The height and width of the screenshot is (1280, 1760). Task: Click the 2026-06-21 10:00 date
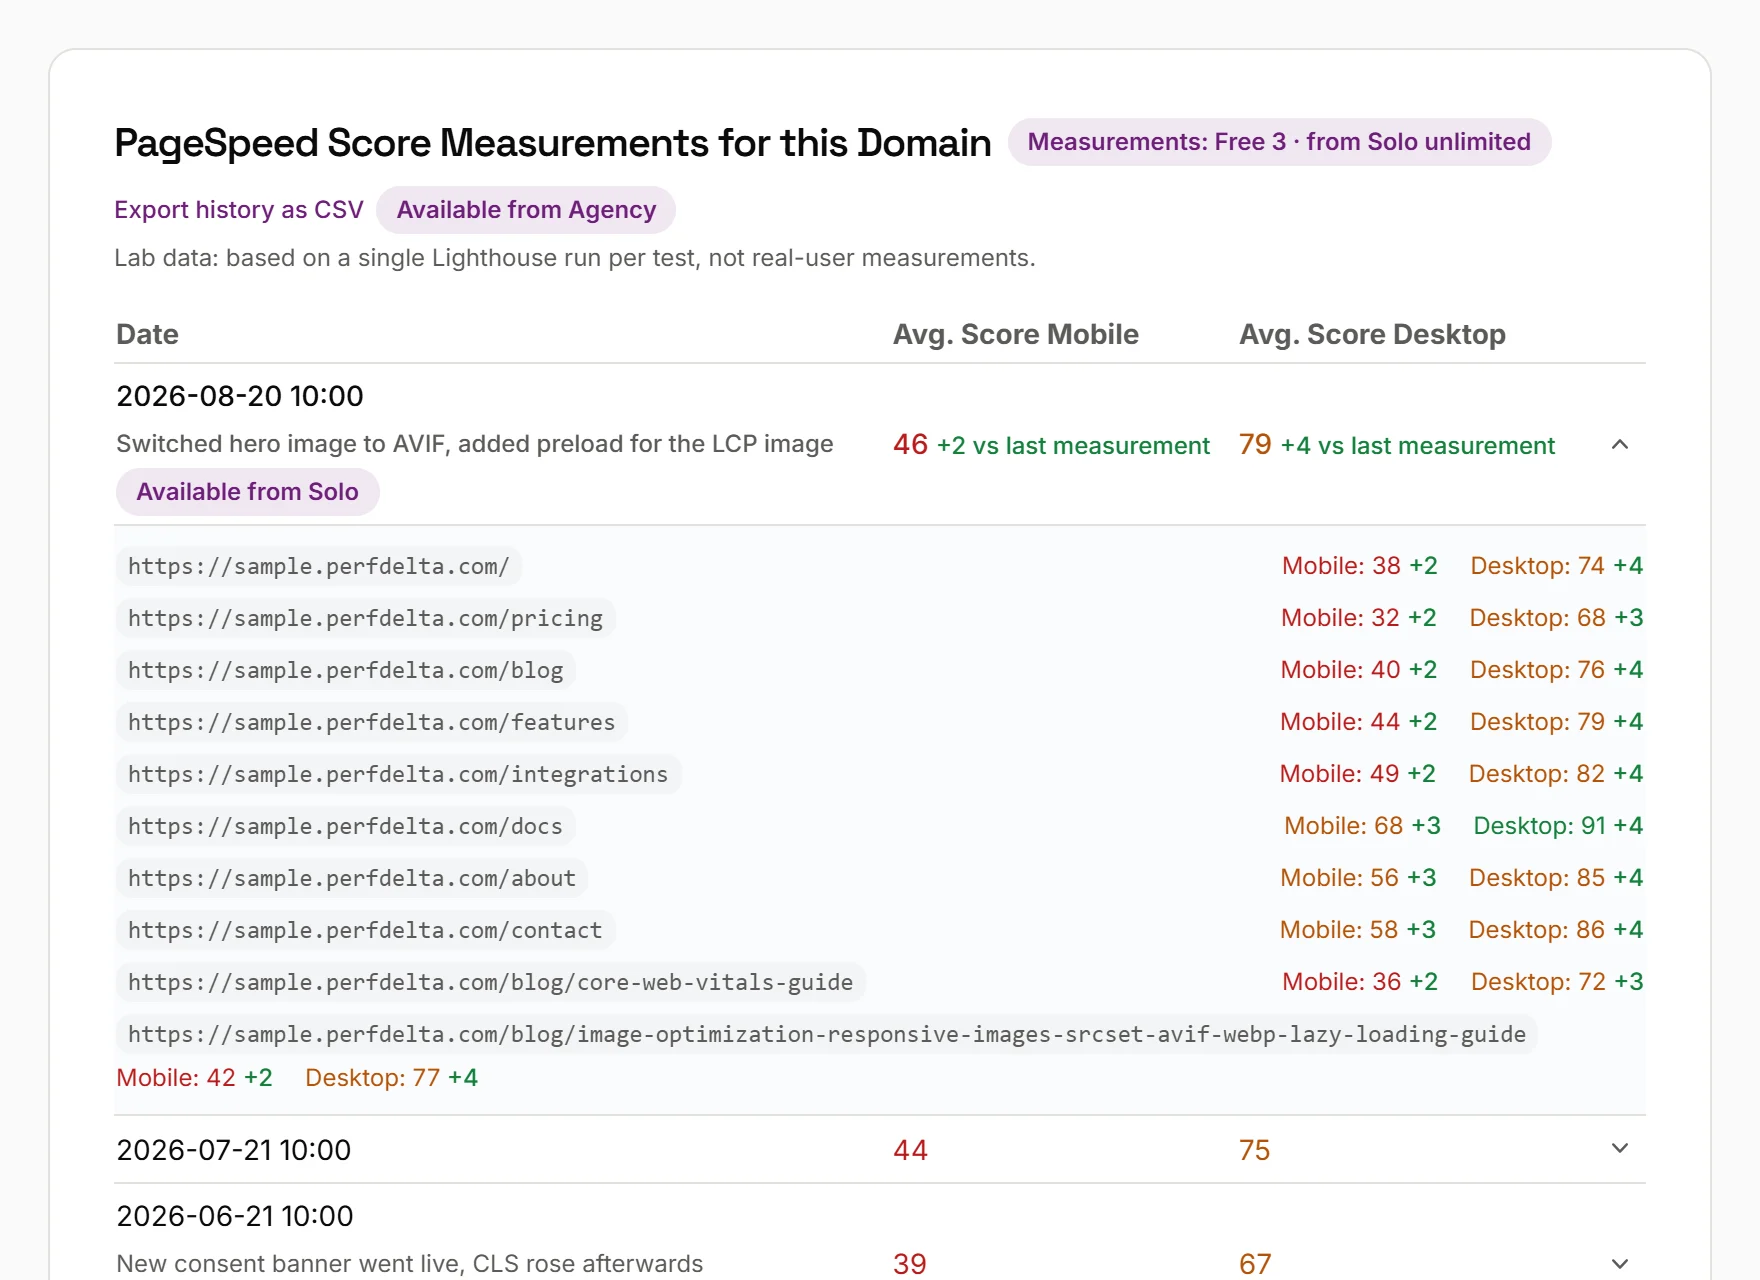pyautogui.click(x=235, y=1216)
